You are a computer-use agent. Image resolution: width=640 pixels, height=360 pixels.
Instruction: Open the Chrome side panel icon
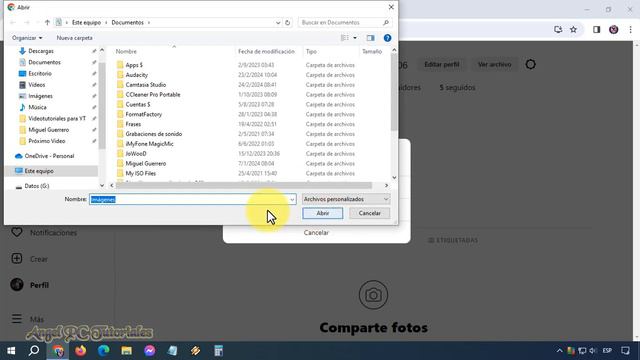point(596,29)
